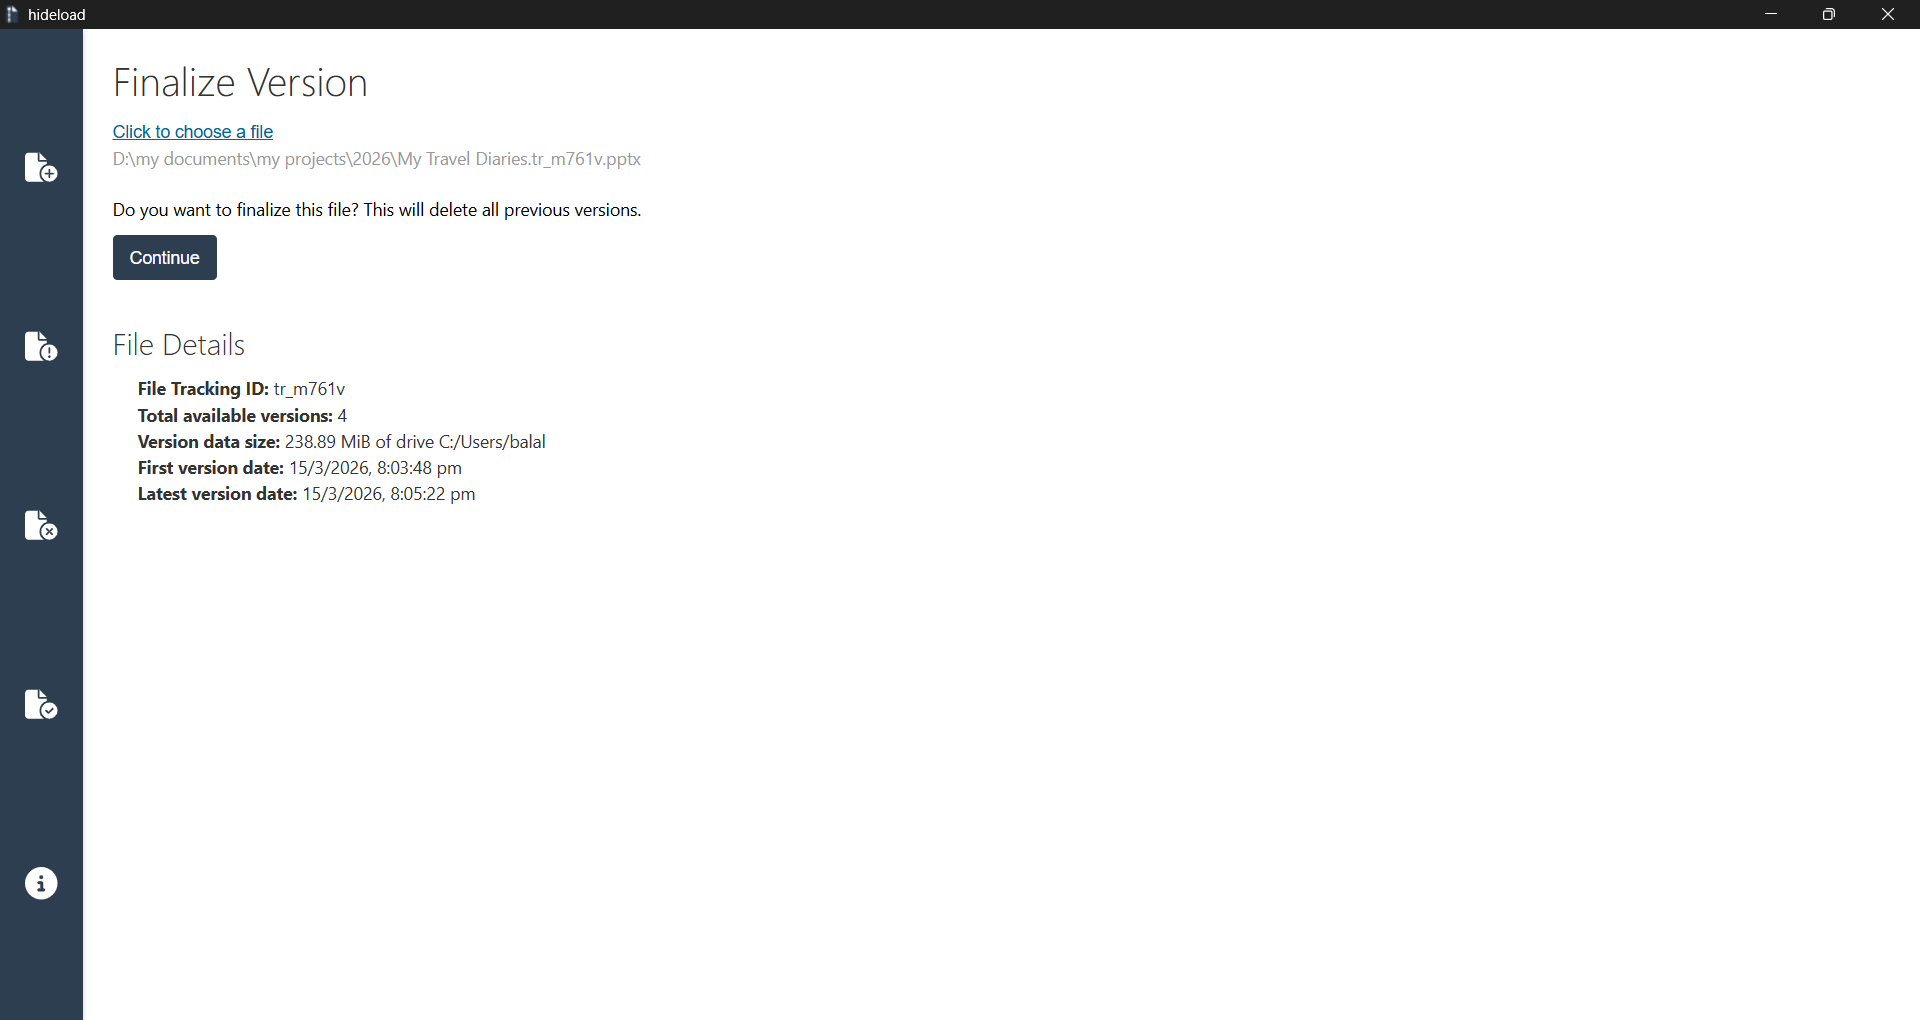Select the First version date entry

[x=300, y=468]
